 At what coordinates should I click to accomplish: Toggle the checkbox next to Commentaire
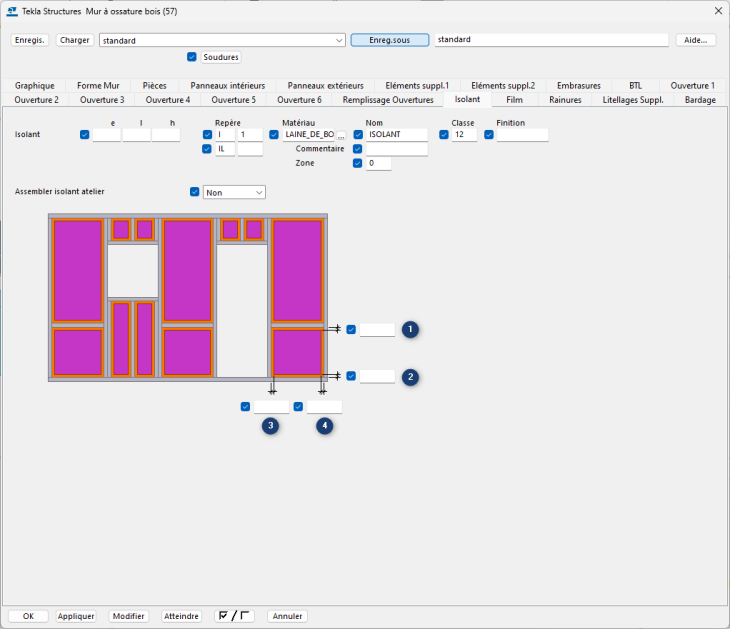(358, 149)
